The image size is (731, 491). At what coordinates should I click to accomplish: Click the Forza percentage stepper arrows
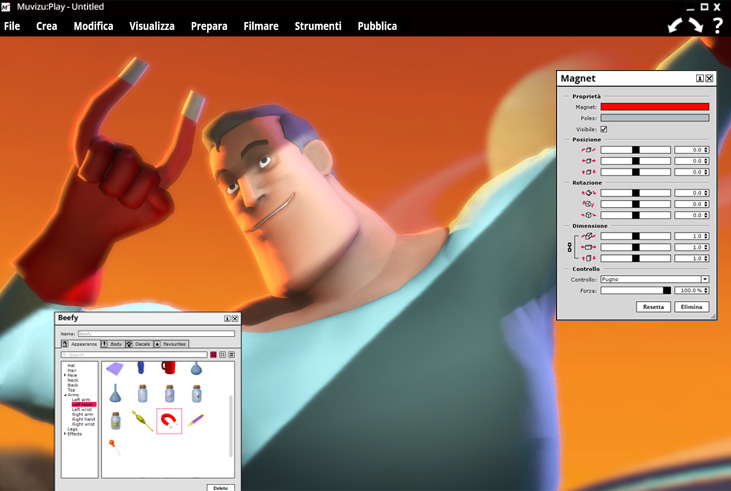pos(706,290)
